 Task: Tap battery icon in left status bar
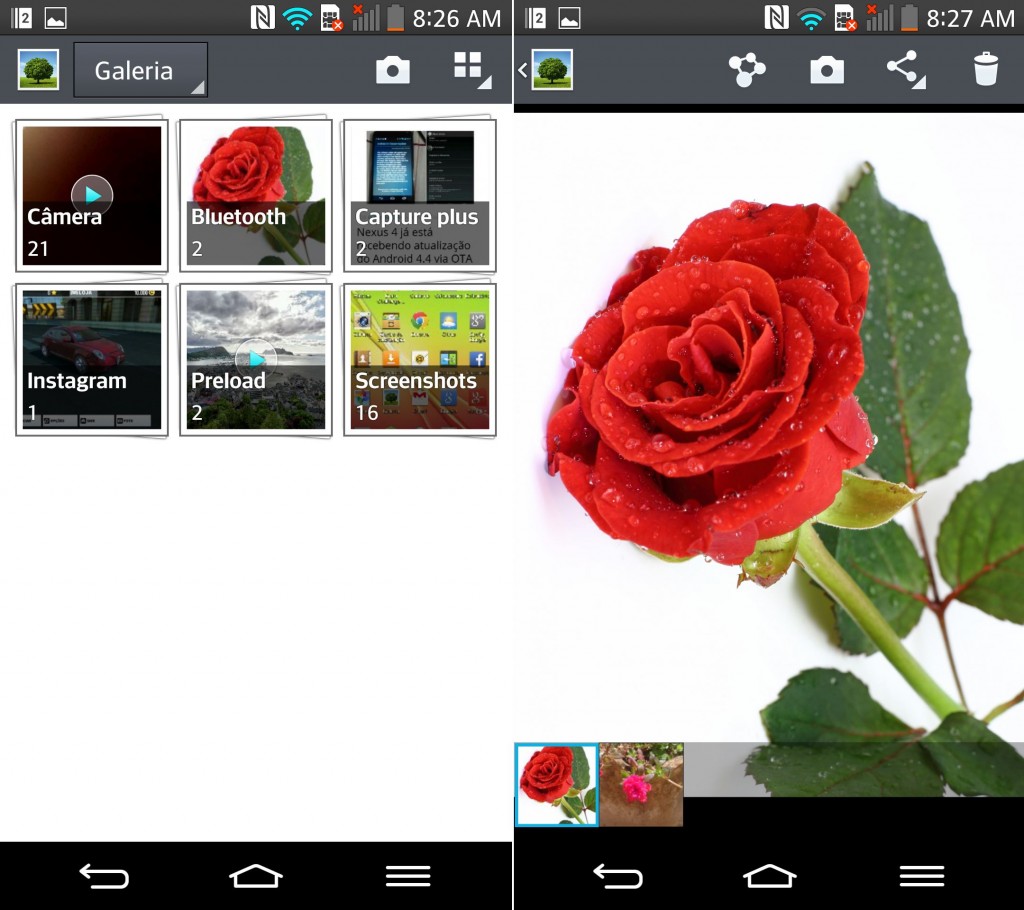pyautogui.click(x=396, y=18)
